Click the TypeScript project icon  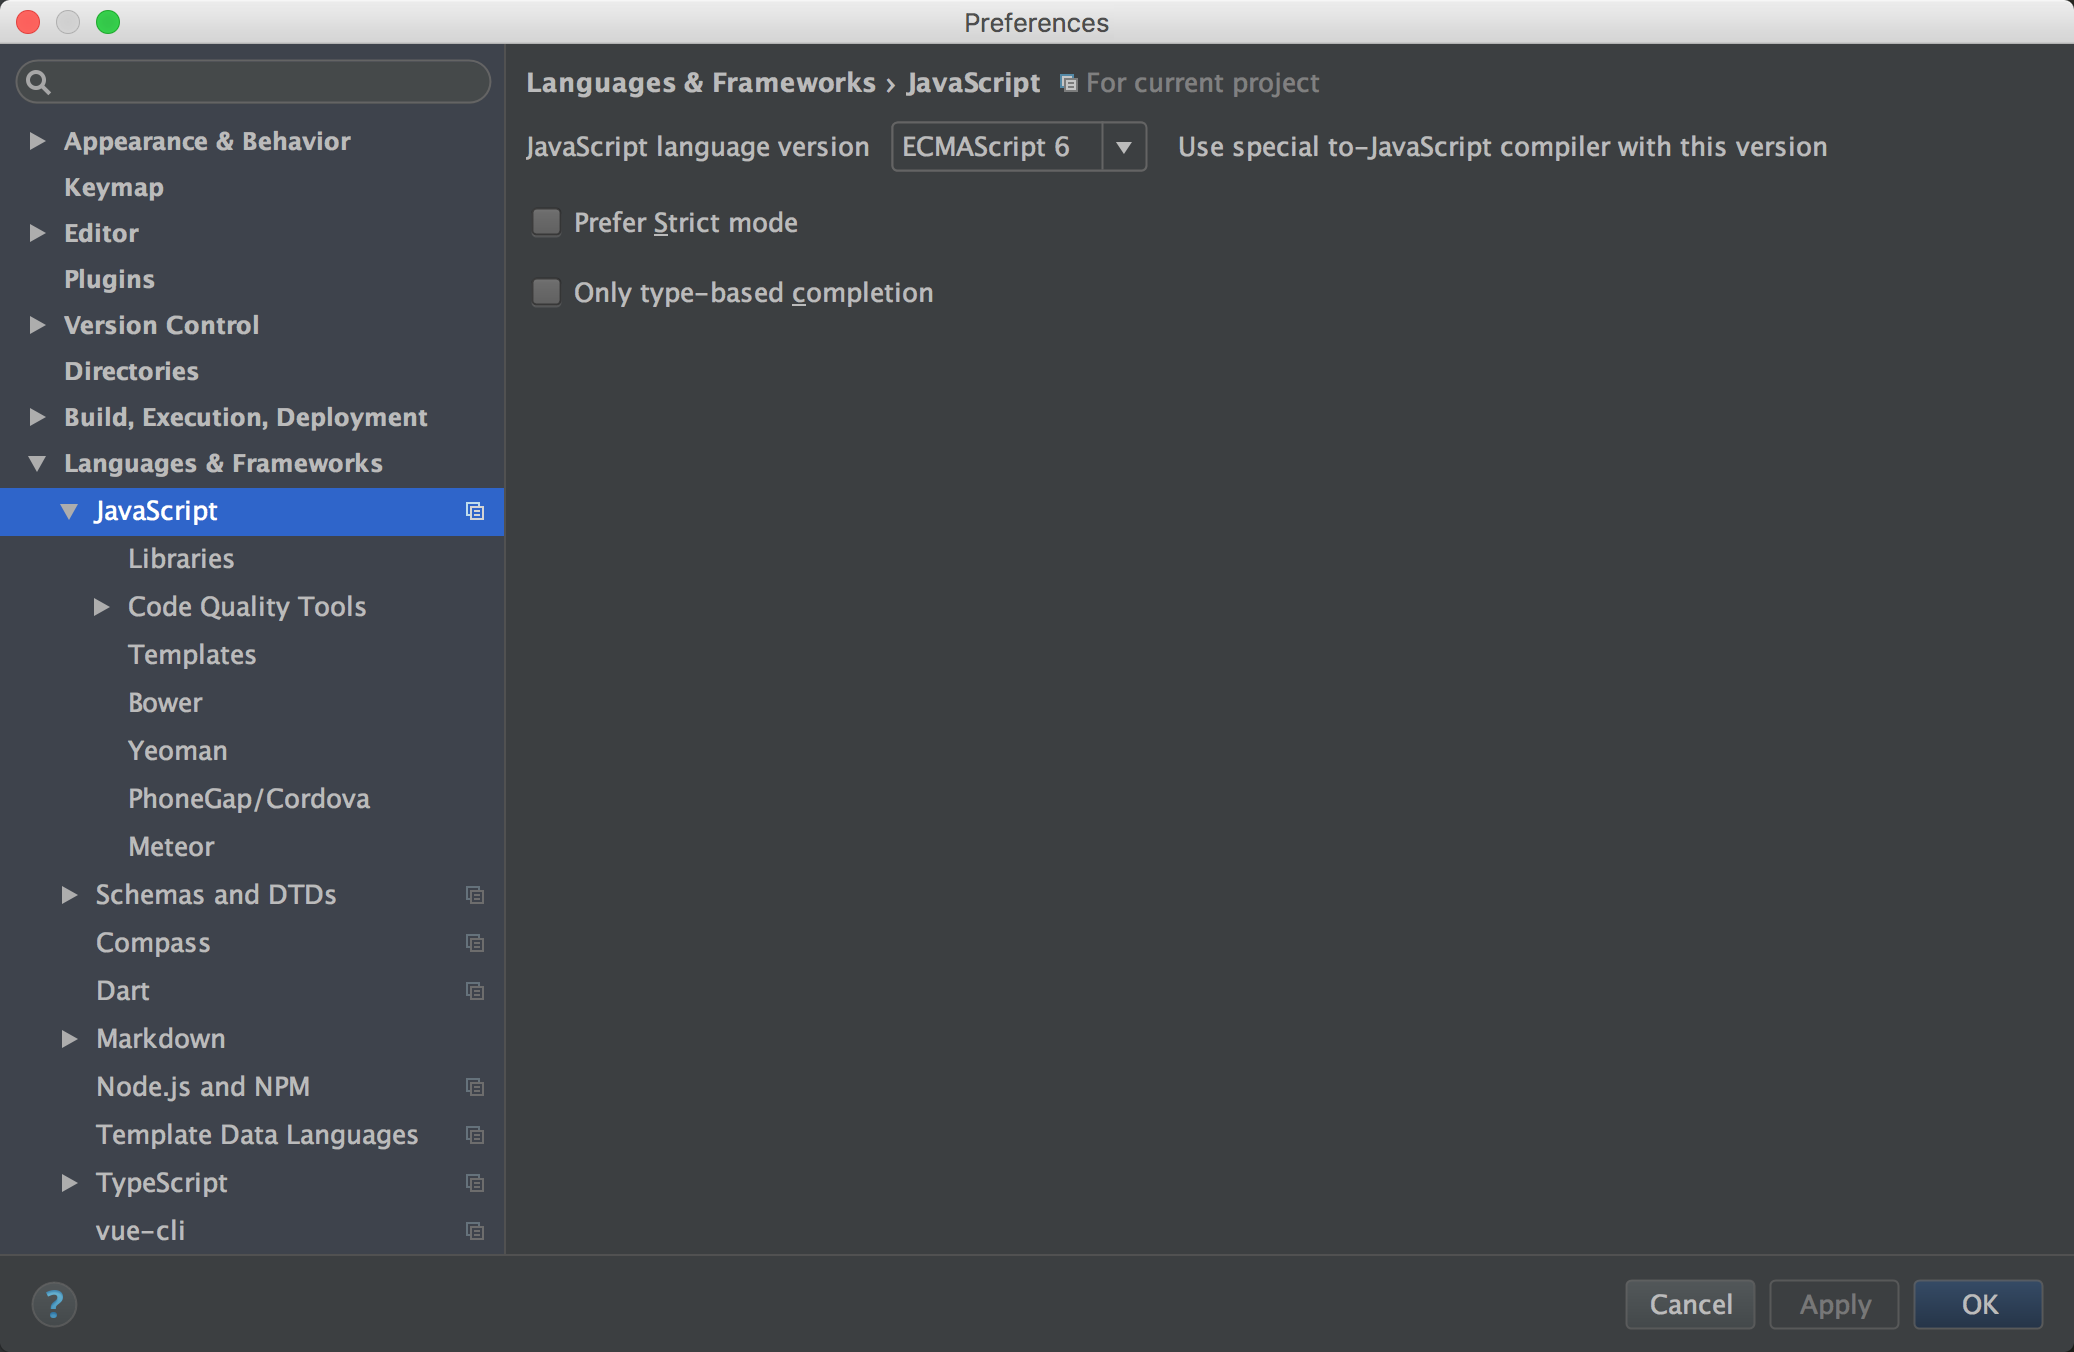coord(473,1183)
